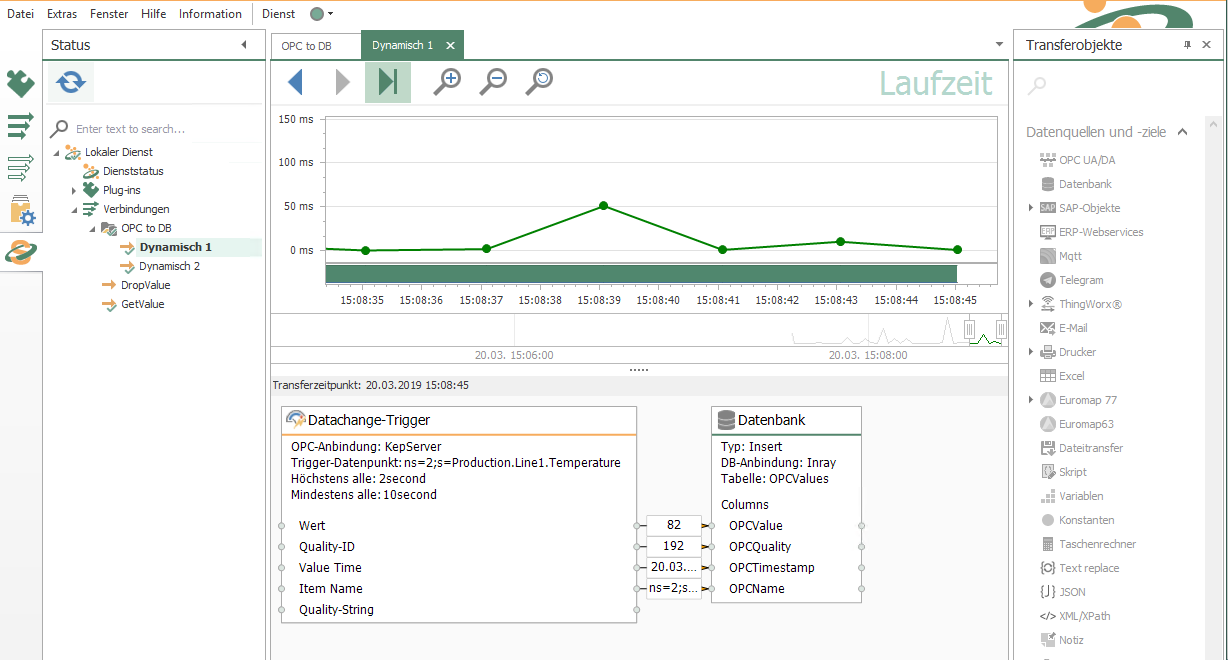Open the Extras menu

pyautogui.click(x=62, y=14)
